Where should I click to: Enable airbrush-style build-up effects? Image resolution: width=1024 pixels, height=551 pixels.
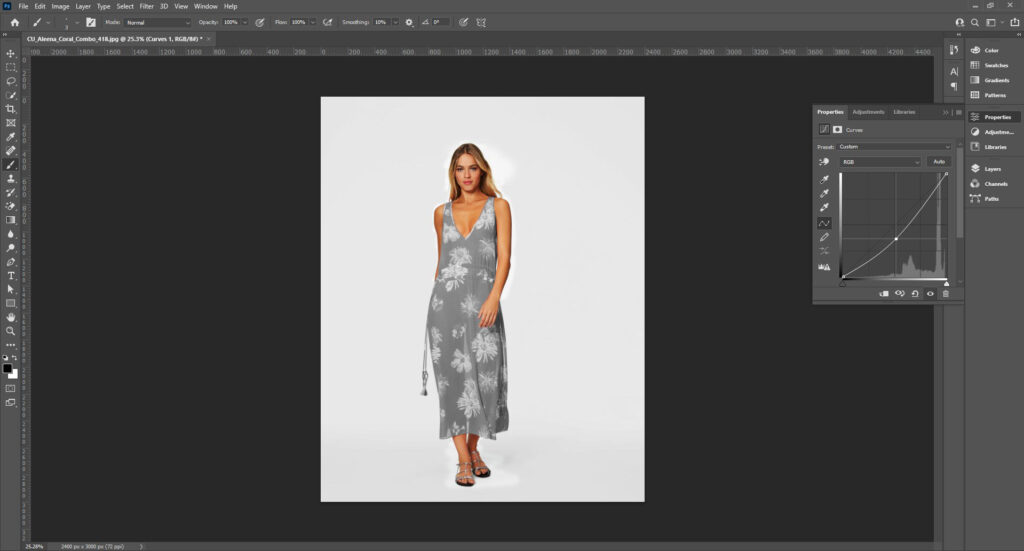328,22
